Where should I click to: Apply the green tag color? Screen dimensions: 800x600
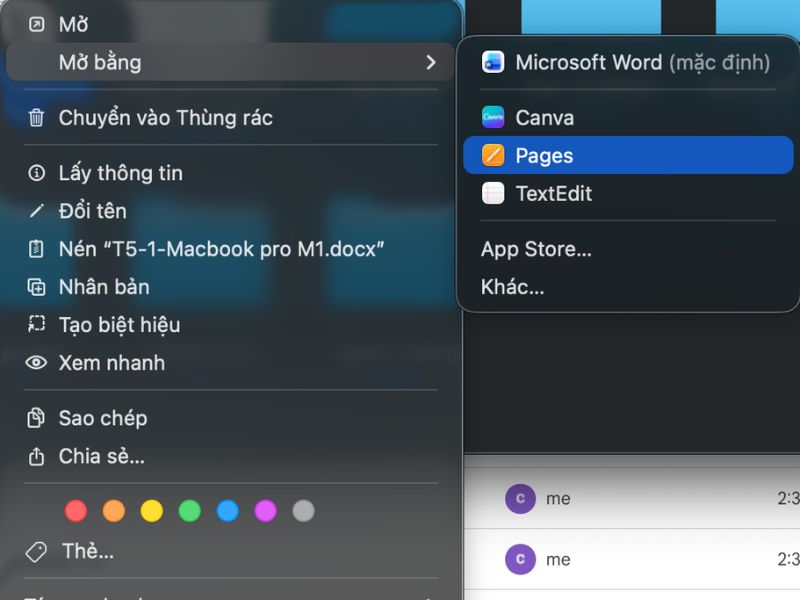[x=190, y=511]
